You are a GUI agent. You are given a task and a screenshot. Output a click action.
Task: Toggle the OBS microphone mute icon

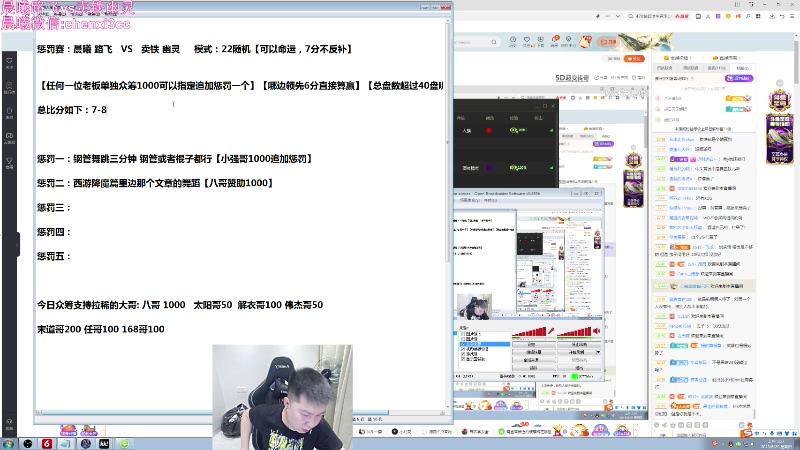[551, 331]
